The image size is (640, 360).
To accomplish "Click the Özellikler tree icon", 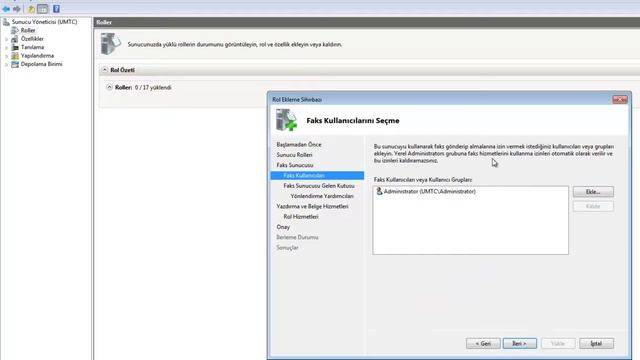I will [x=15, y=39].
